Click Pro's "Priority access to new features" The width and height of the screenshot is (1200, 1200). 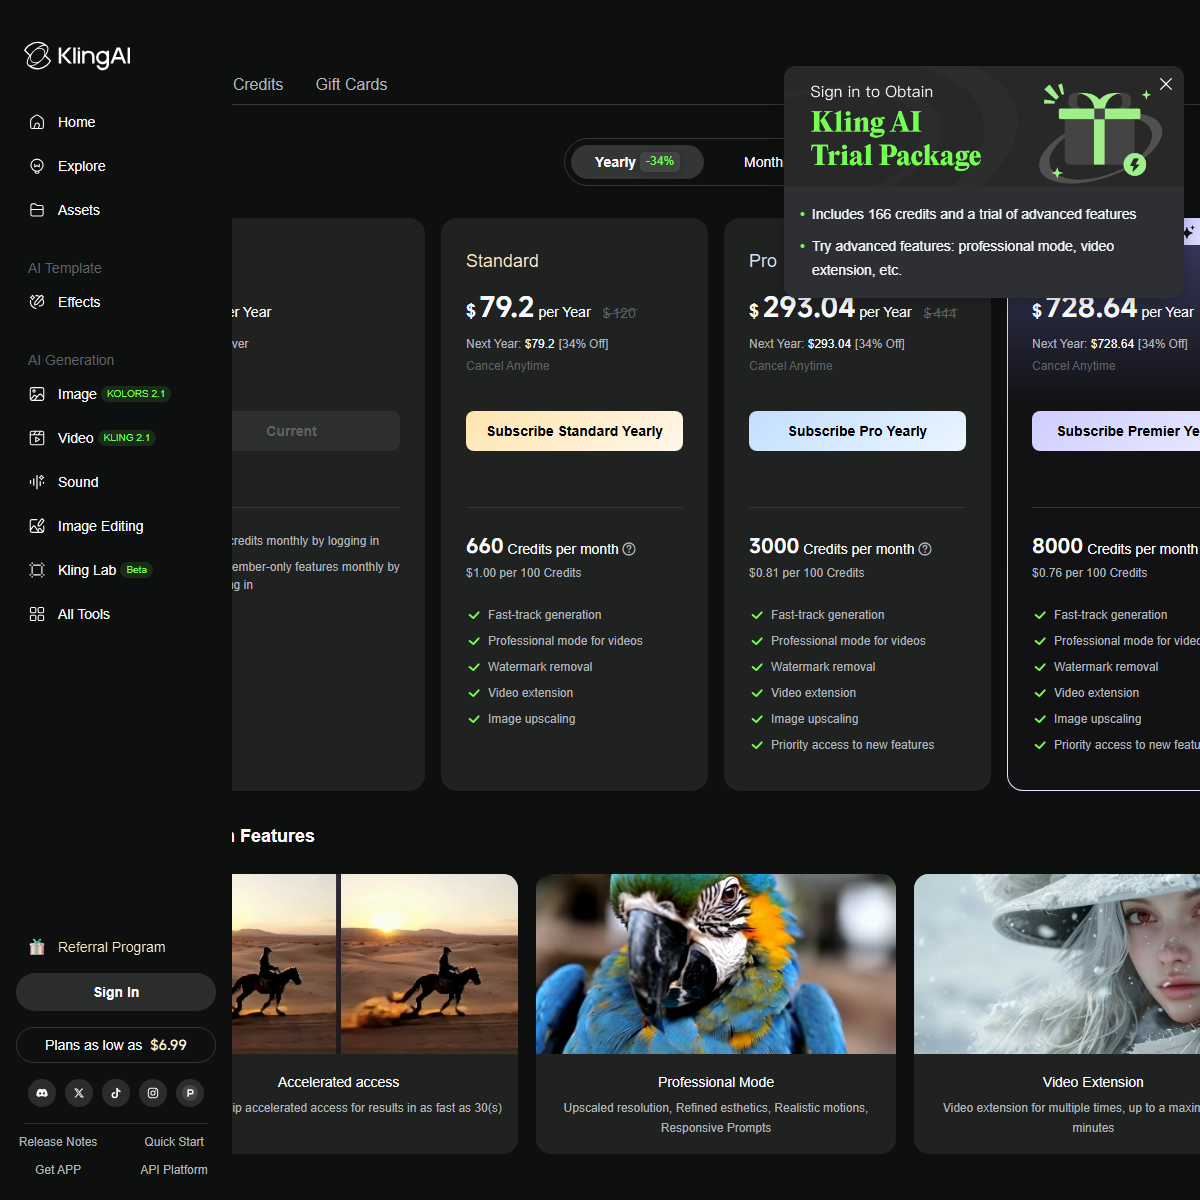coord(852,745)
